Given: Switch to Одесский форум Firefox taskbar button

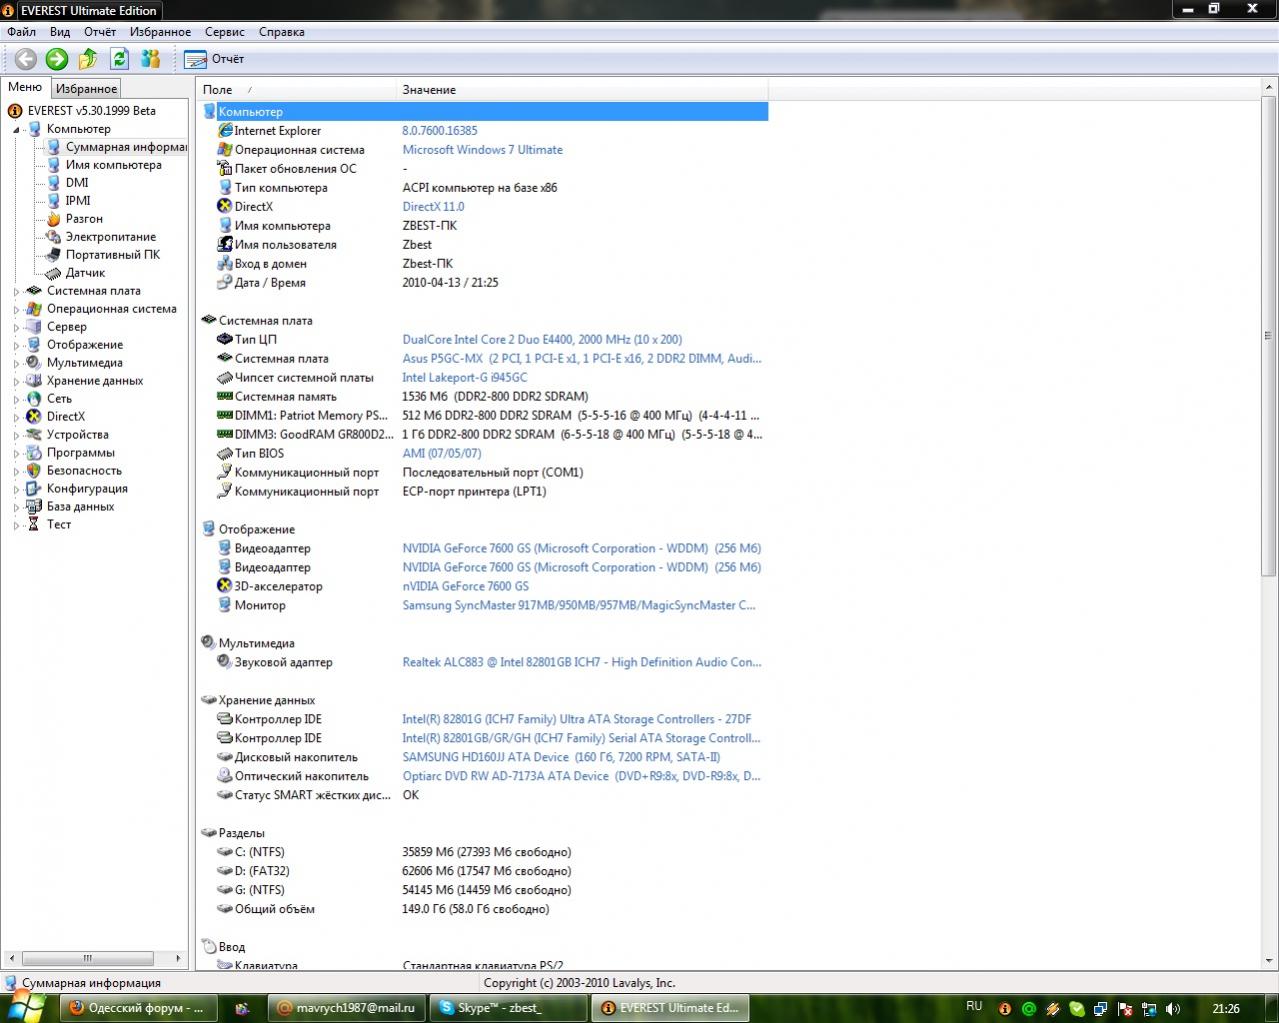Looking at the screenshot, I should tap(137, 1008).
